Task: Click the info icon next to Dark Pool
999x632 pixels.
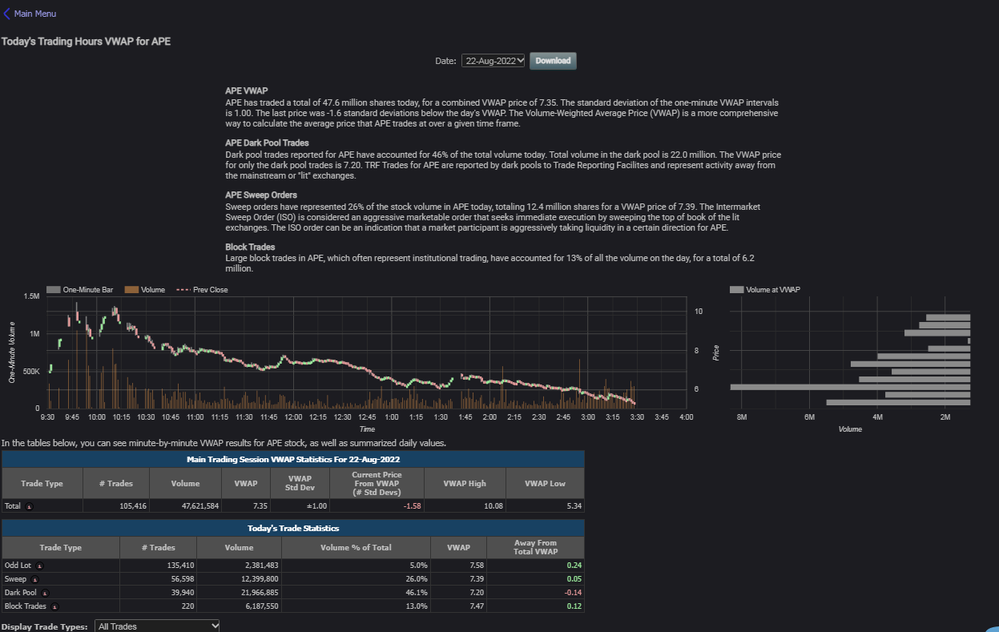Action: point(46,593)
